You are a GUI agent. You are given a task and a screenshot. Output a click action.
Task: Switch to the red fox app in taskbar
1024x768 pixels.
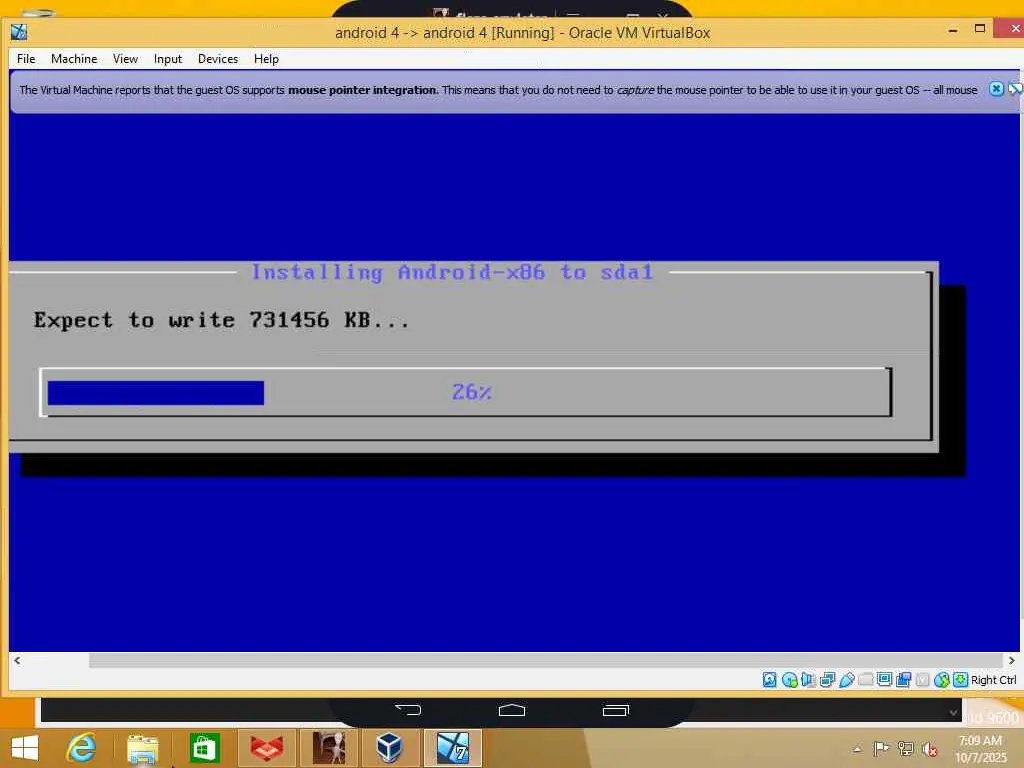[266, 748]
